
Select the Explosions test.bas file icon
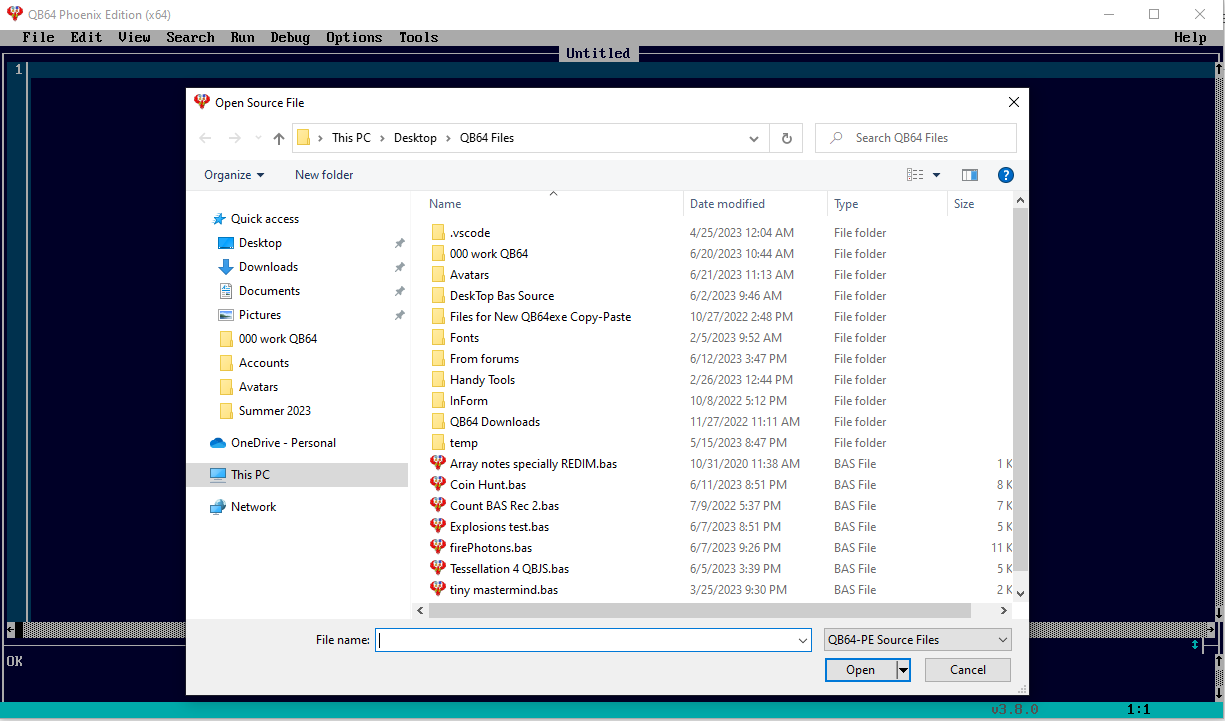click(x=438, y=527)
